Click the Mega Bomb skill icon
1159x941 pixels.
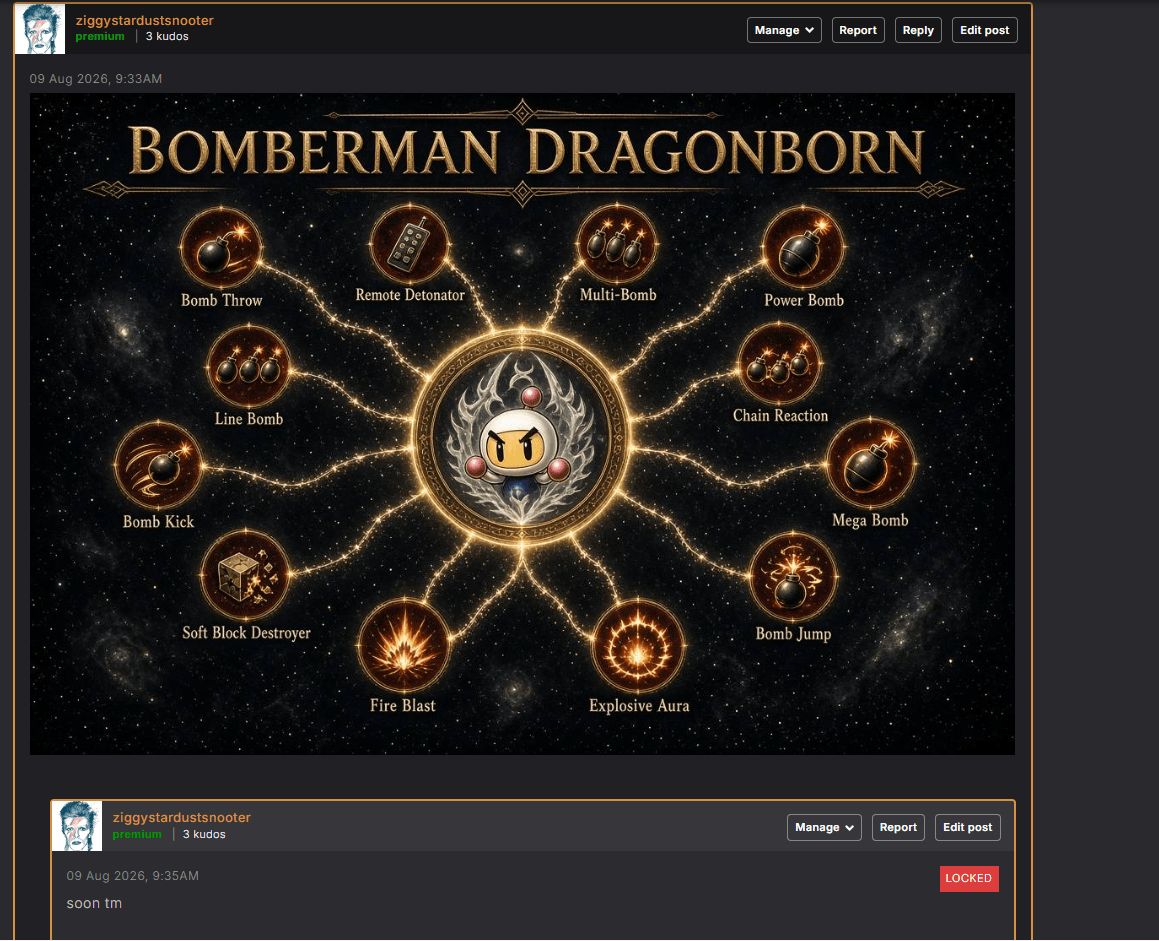tap(870, 463)
